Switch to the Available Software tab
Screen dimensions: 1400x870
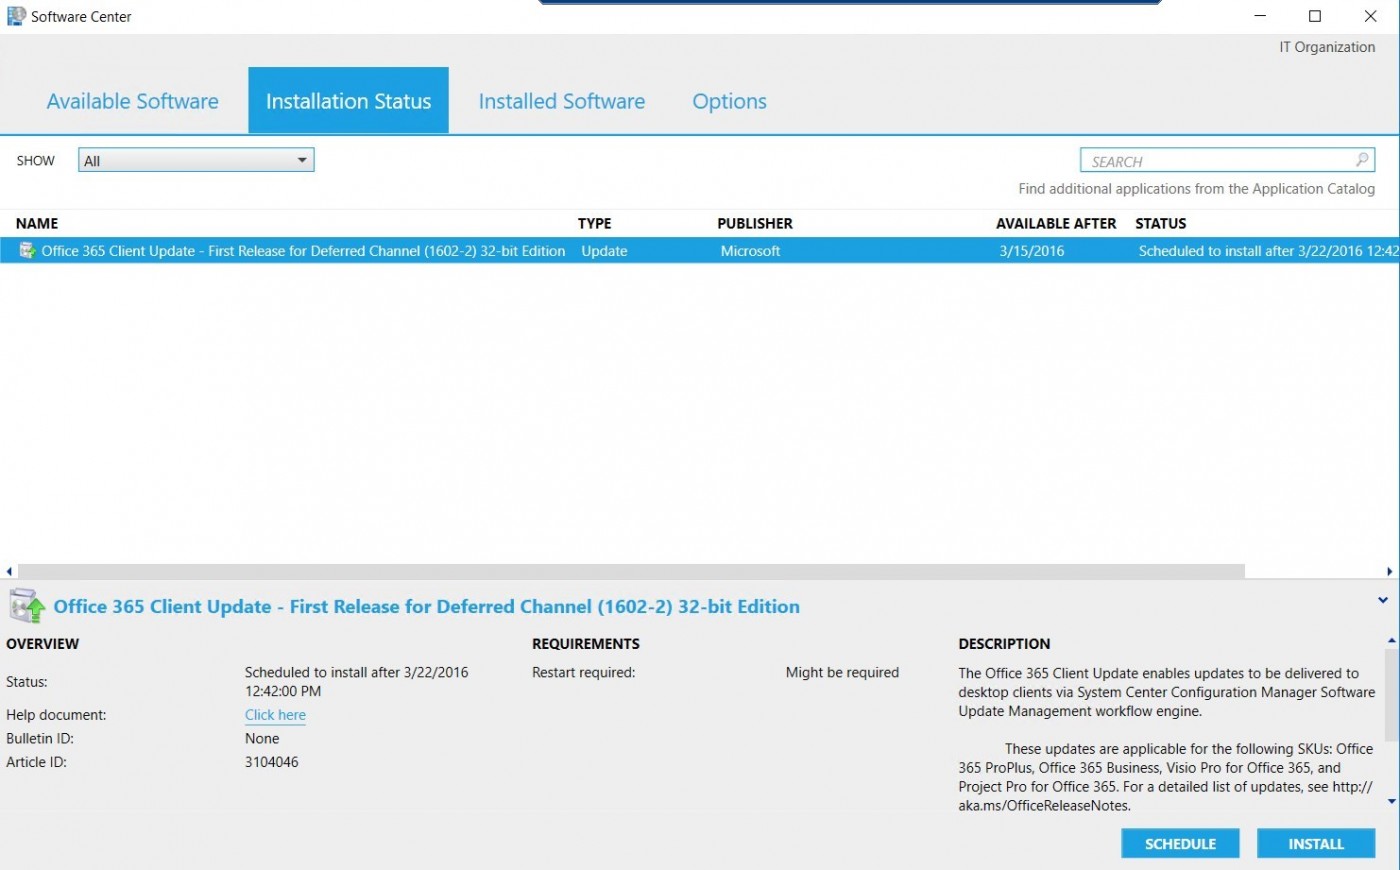point(132,100)
